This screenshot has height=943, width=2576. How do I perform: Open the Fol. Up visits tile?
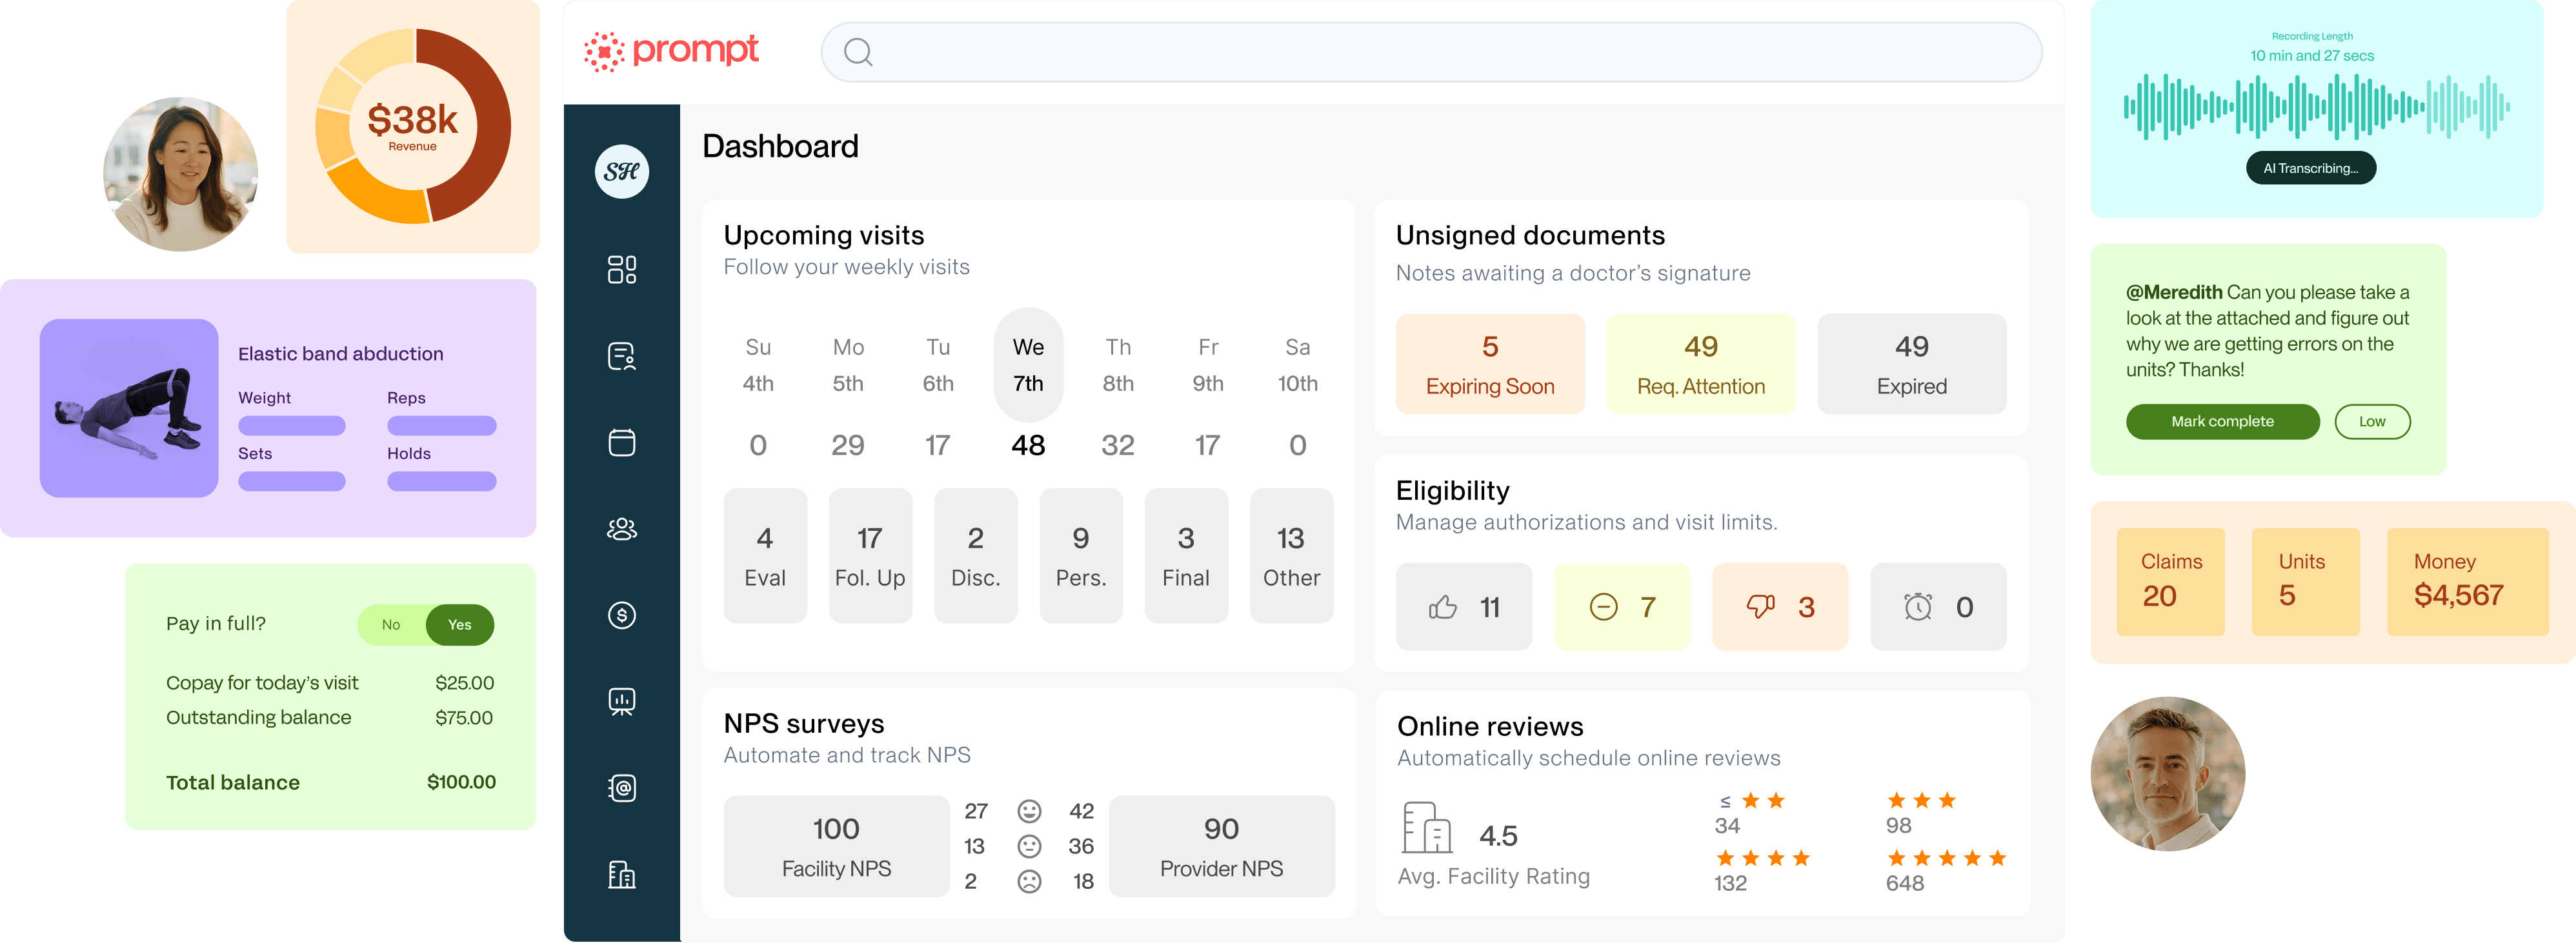pos(869,556)
